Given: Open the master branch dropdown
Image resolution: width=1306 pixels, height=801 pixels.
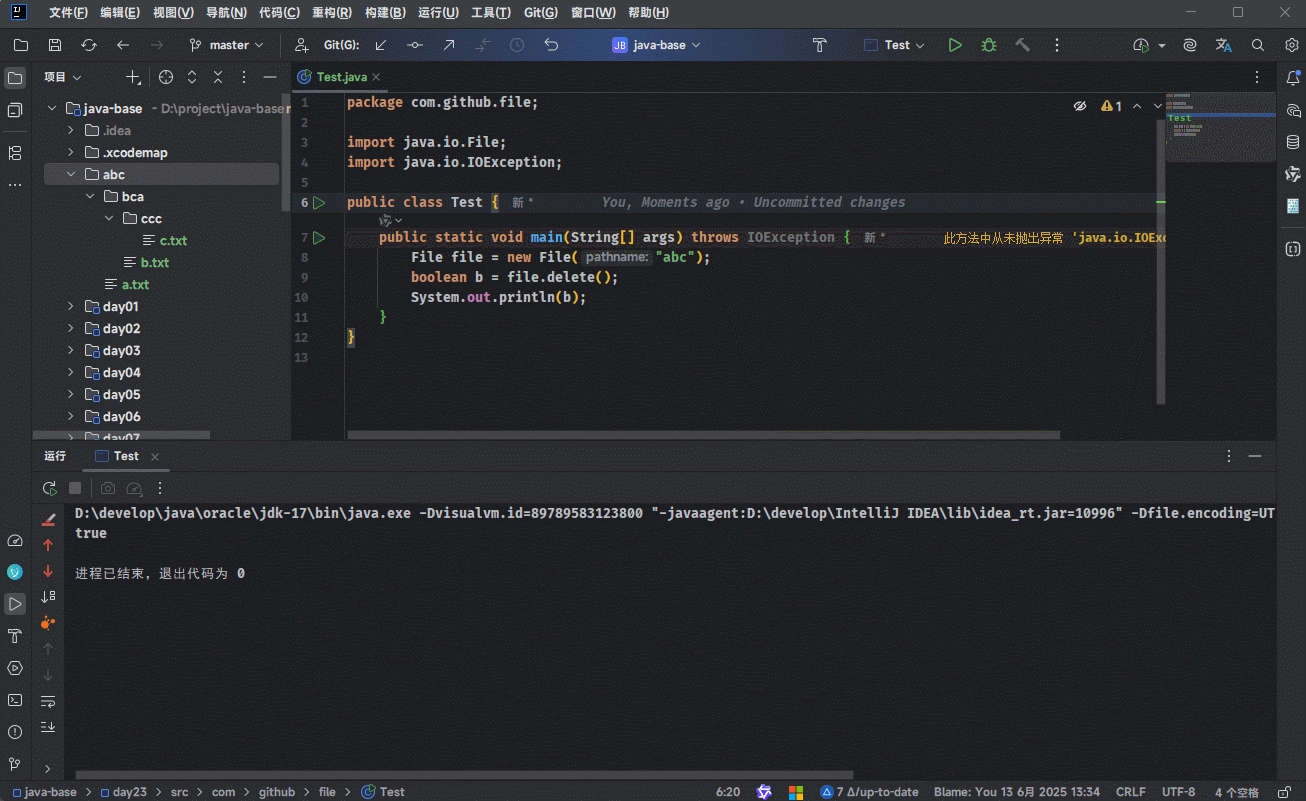Looking at the screenshot, I should pos(227,45).
